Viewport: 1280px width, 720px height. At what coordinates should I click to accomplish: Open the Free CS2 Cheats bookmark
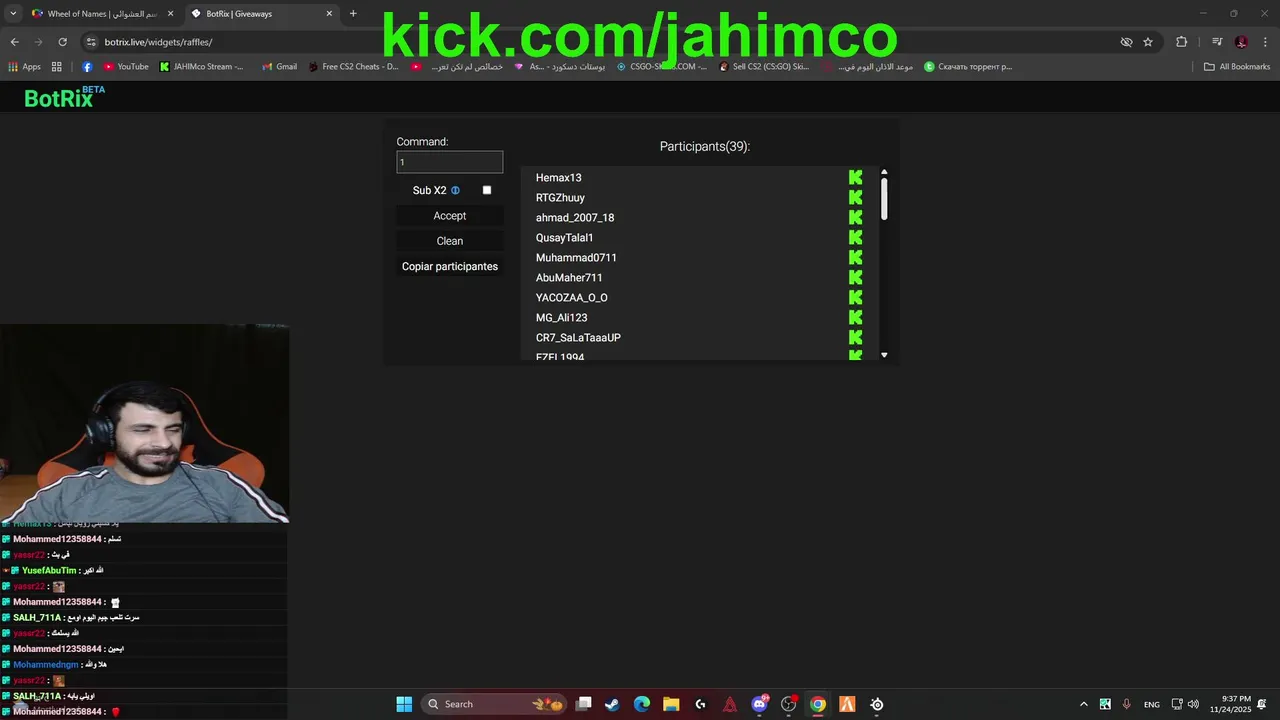tap(353, 67)
